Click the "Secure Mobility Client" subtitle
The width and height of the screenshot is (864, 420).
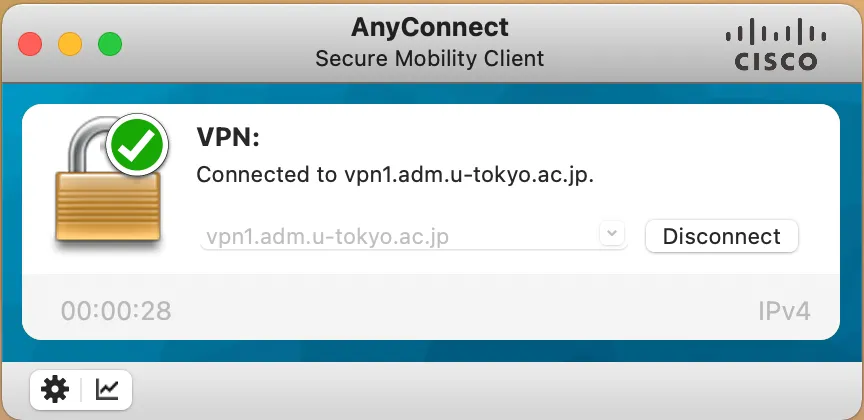click(x=430, y=58)
